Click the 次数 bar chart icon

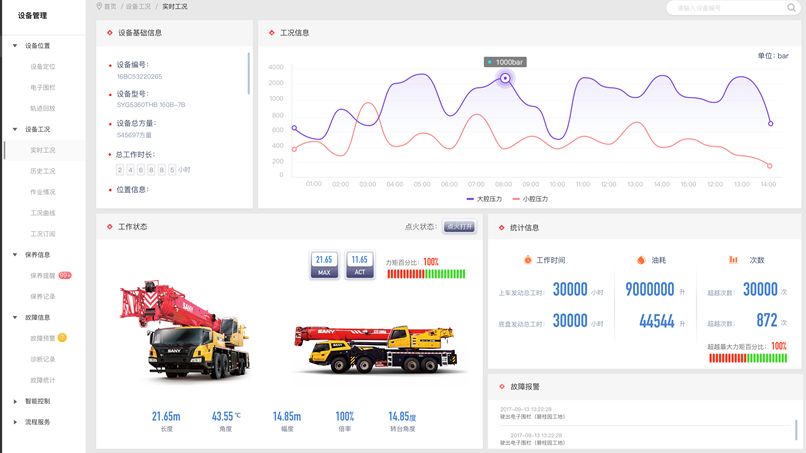[733, 260]
